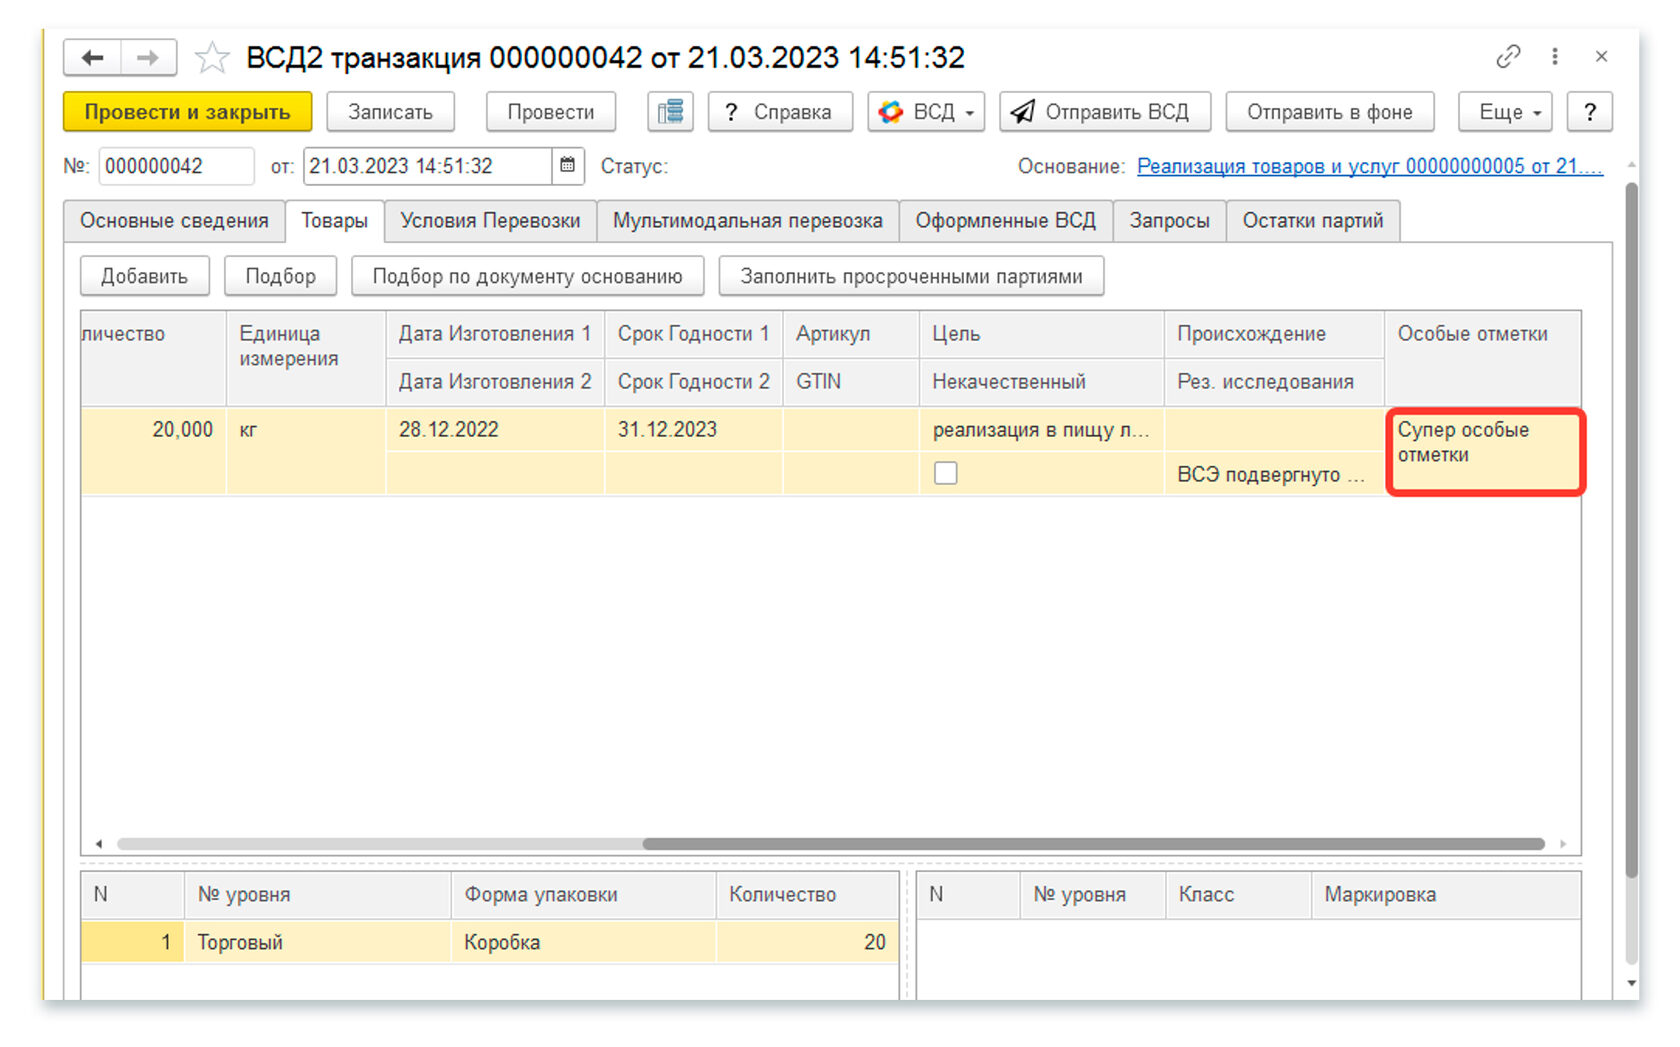Copy link to document via chain icon
1680x1047 pixels.
point(1507,57)
